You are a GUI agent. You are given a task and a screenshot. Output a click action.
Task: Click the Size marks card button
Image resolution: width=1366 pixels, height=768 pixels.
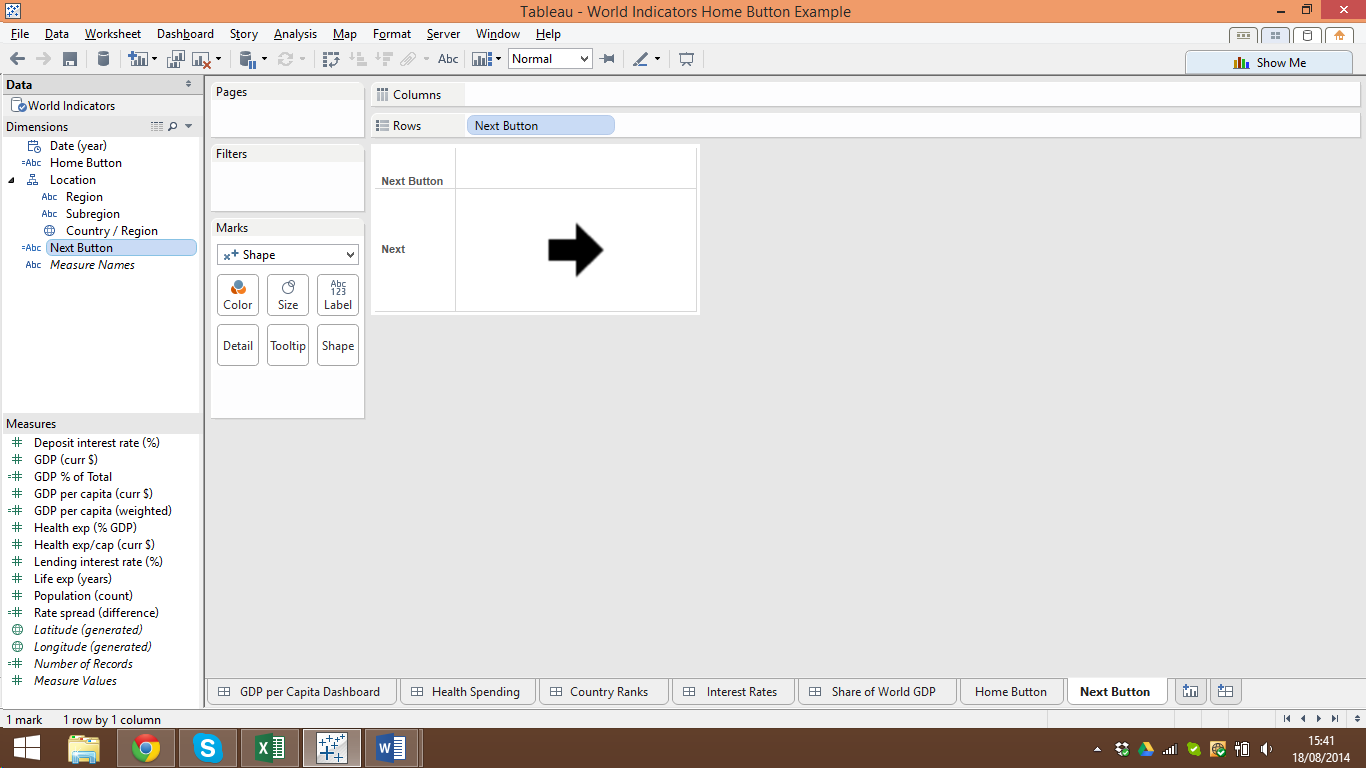pyautogui.click(x=288, y=295)
